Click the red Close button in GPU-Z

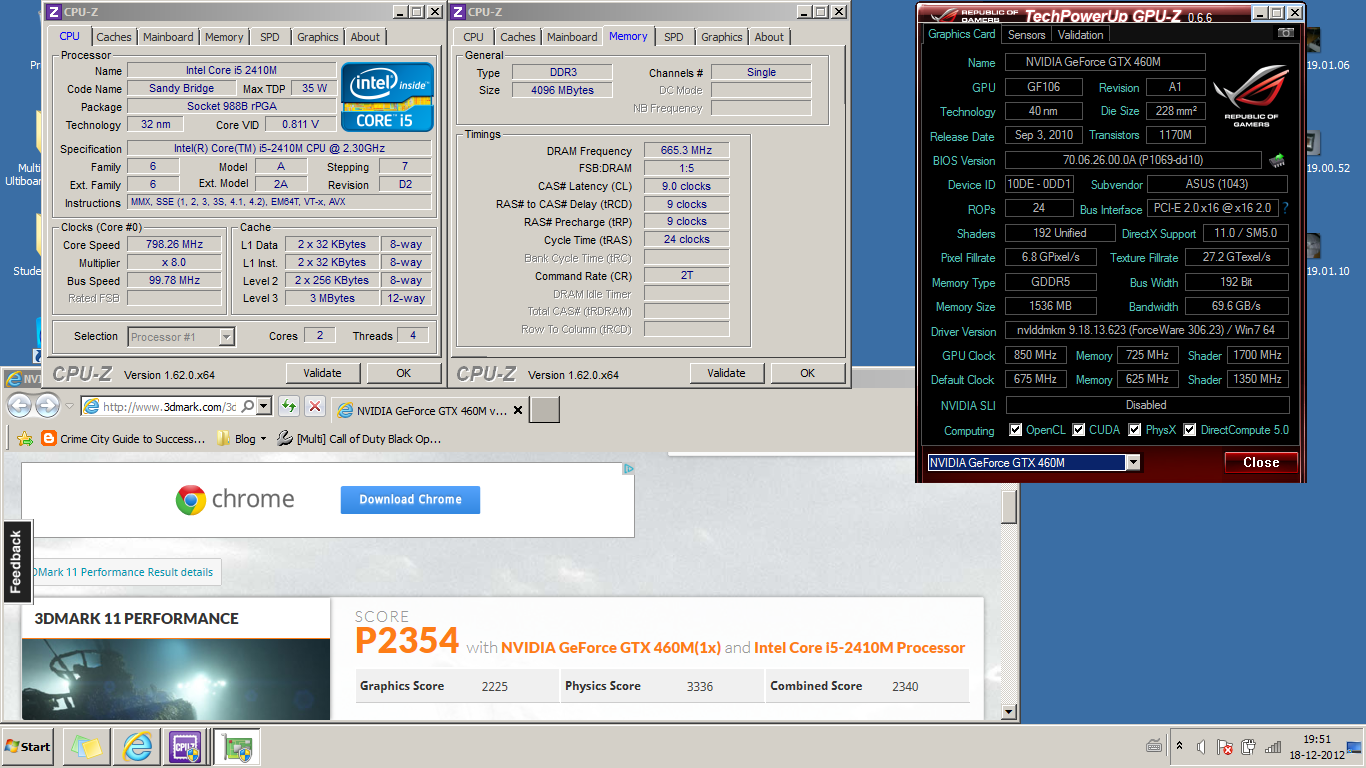1261,462
